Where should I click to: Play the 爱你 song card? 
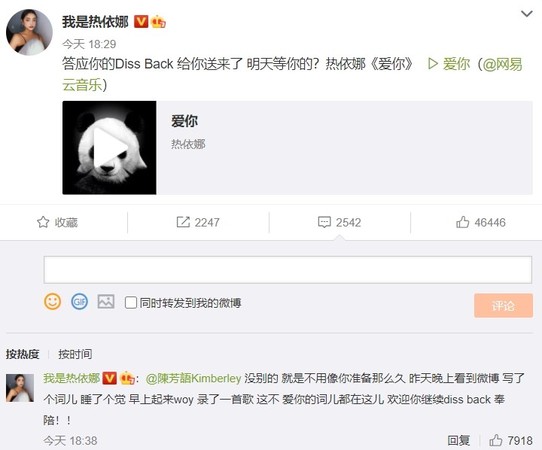coord(109,148)
